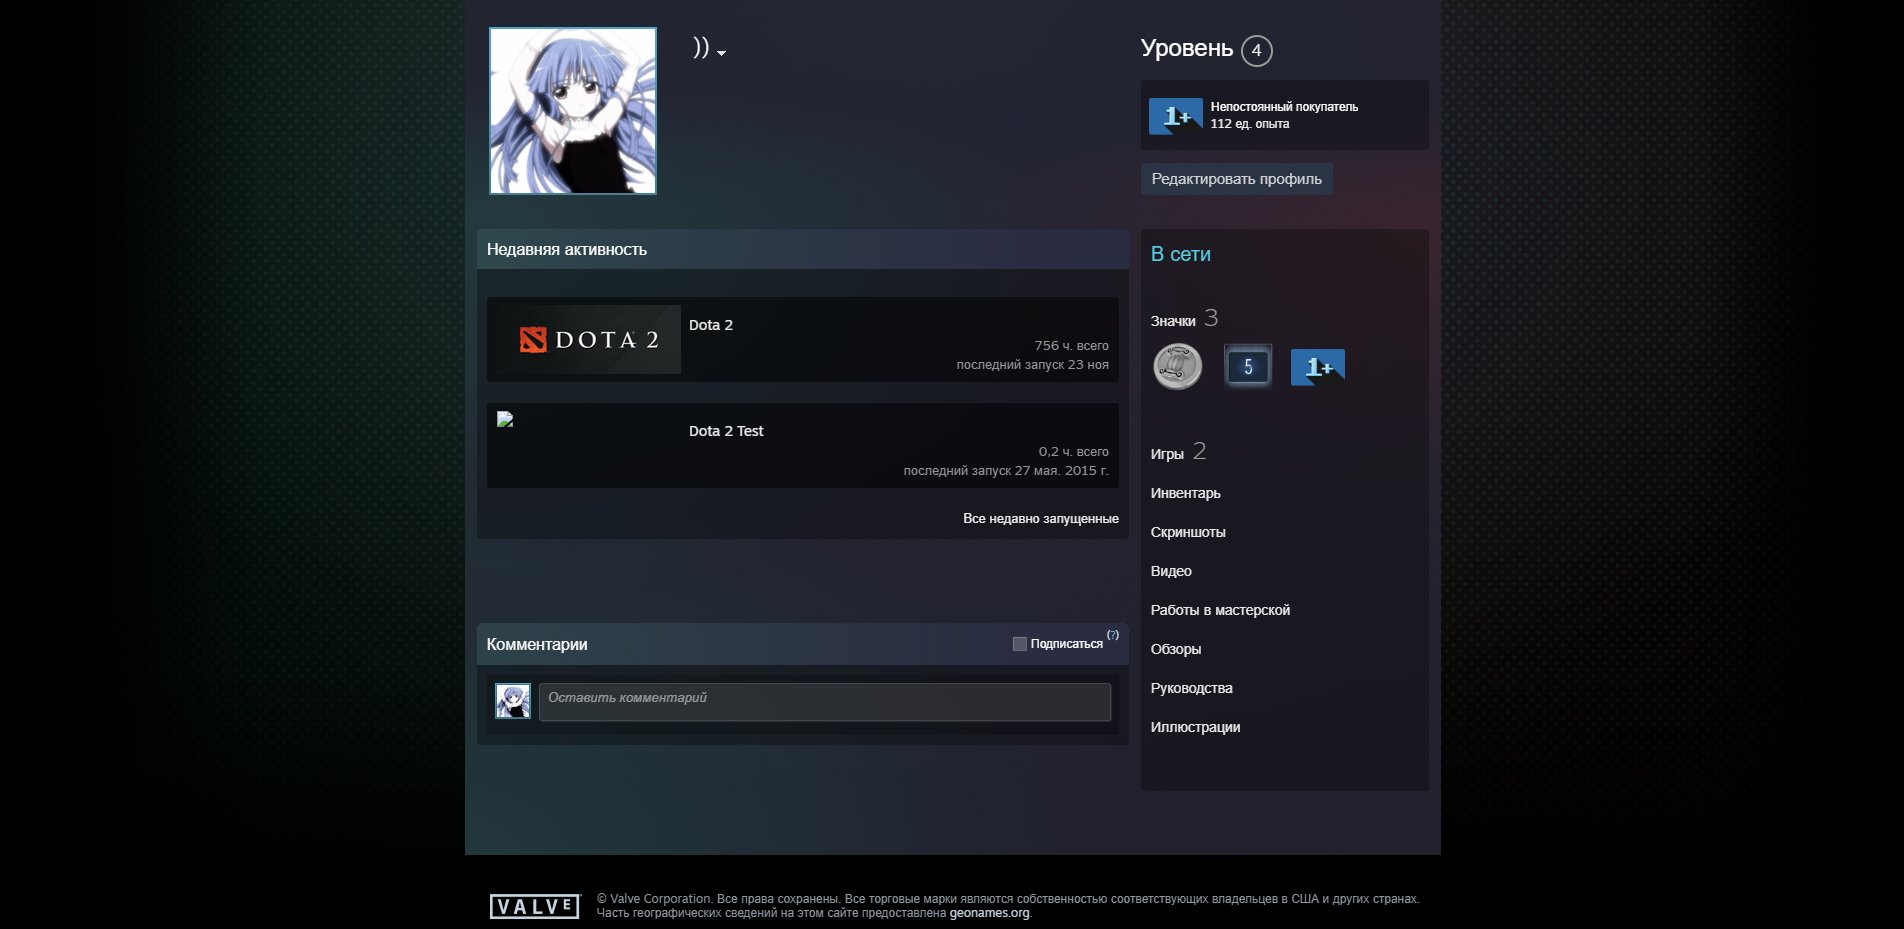Screen dimensions: 1904x929
Task: Click inside the Оставить комментарий field
Action: 824,701
